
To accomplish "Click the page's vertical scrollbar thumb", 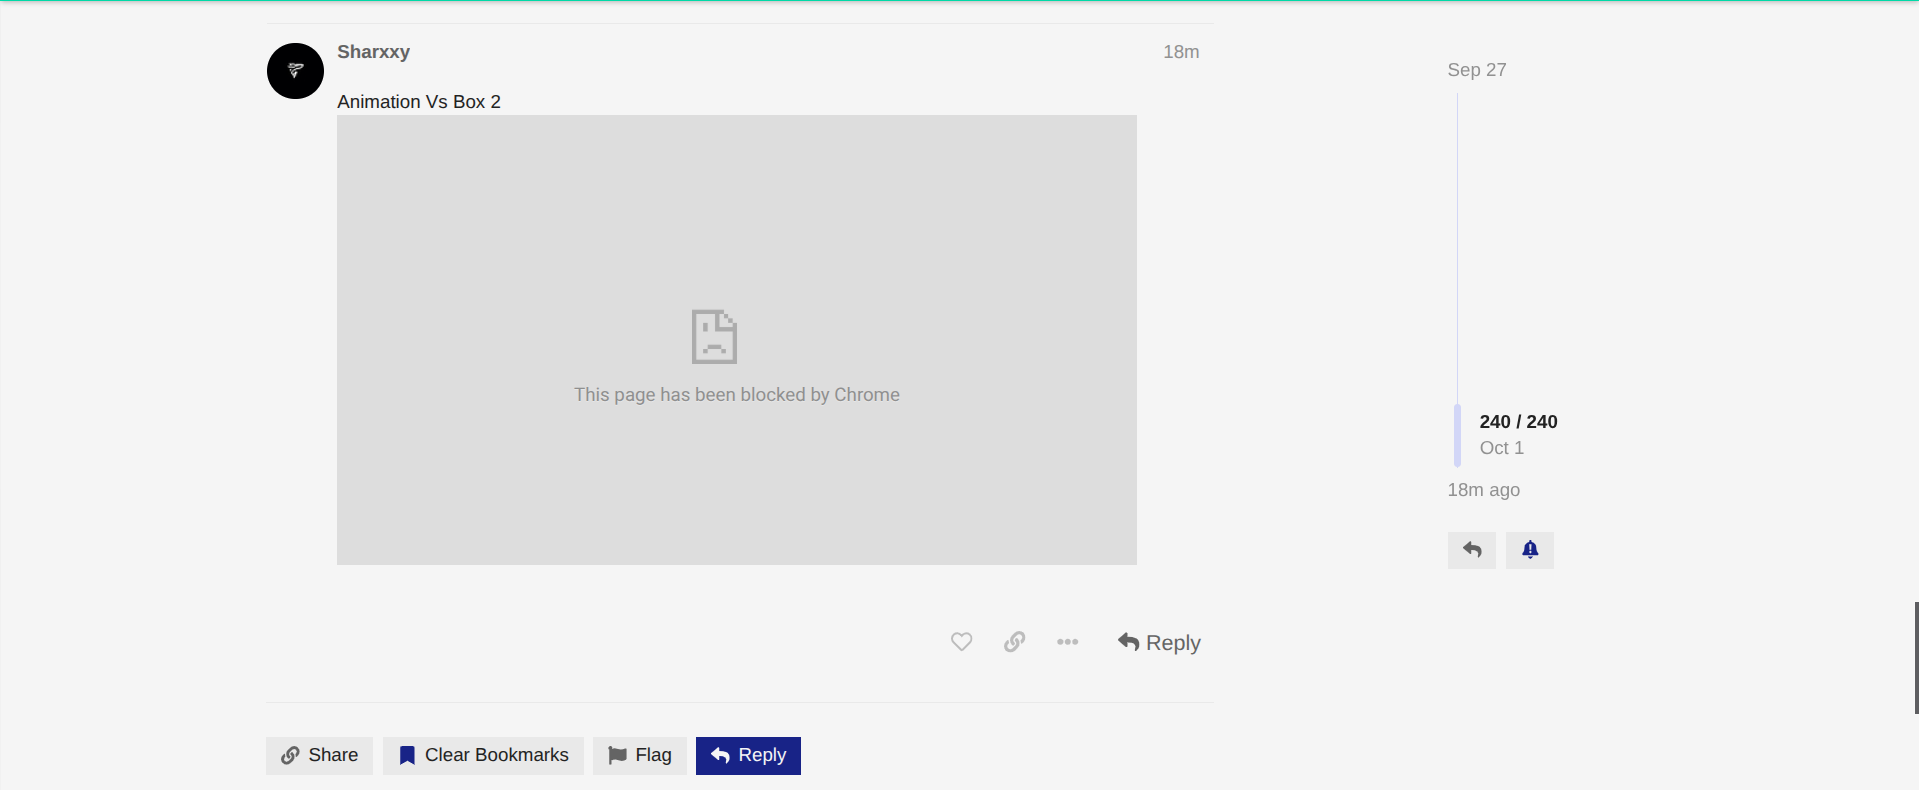I will click(1915, 657).
